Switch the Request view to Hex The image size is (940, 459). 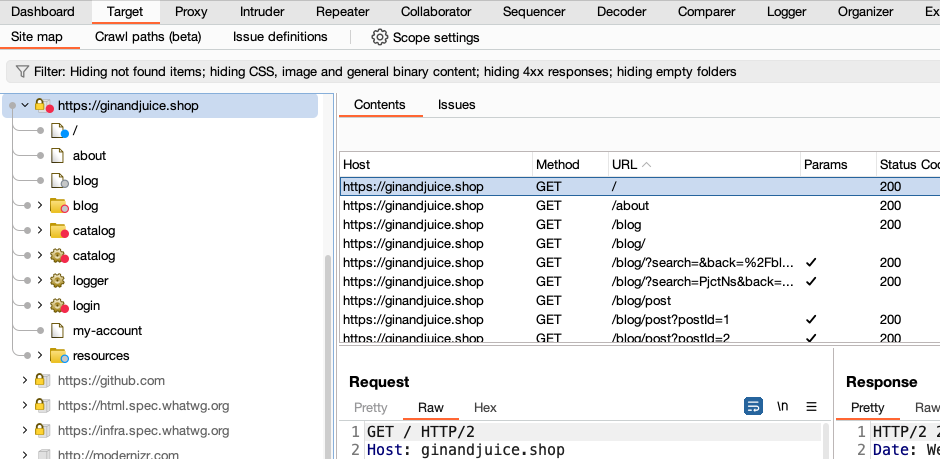[x=485, y=407]
